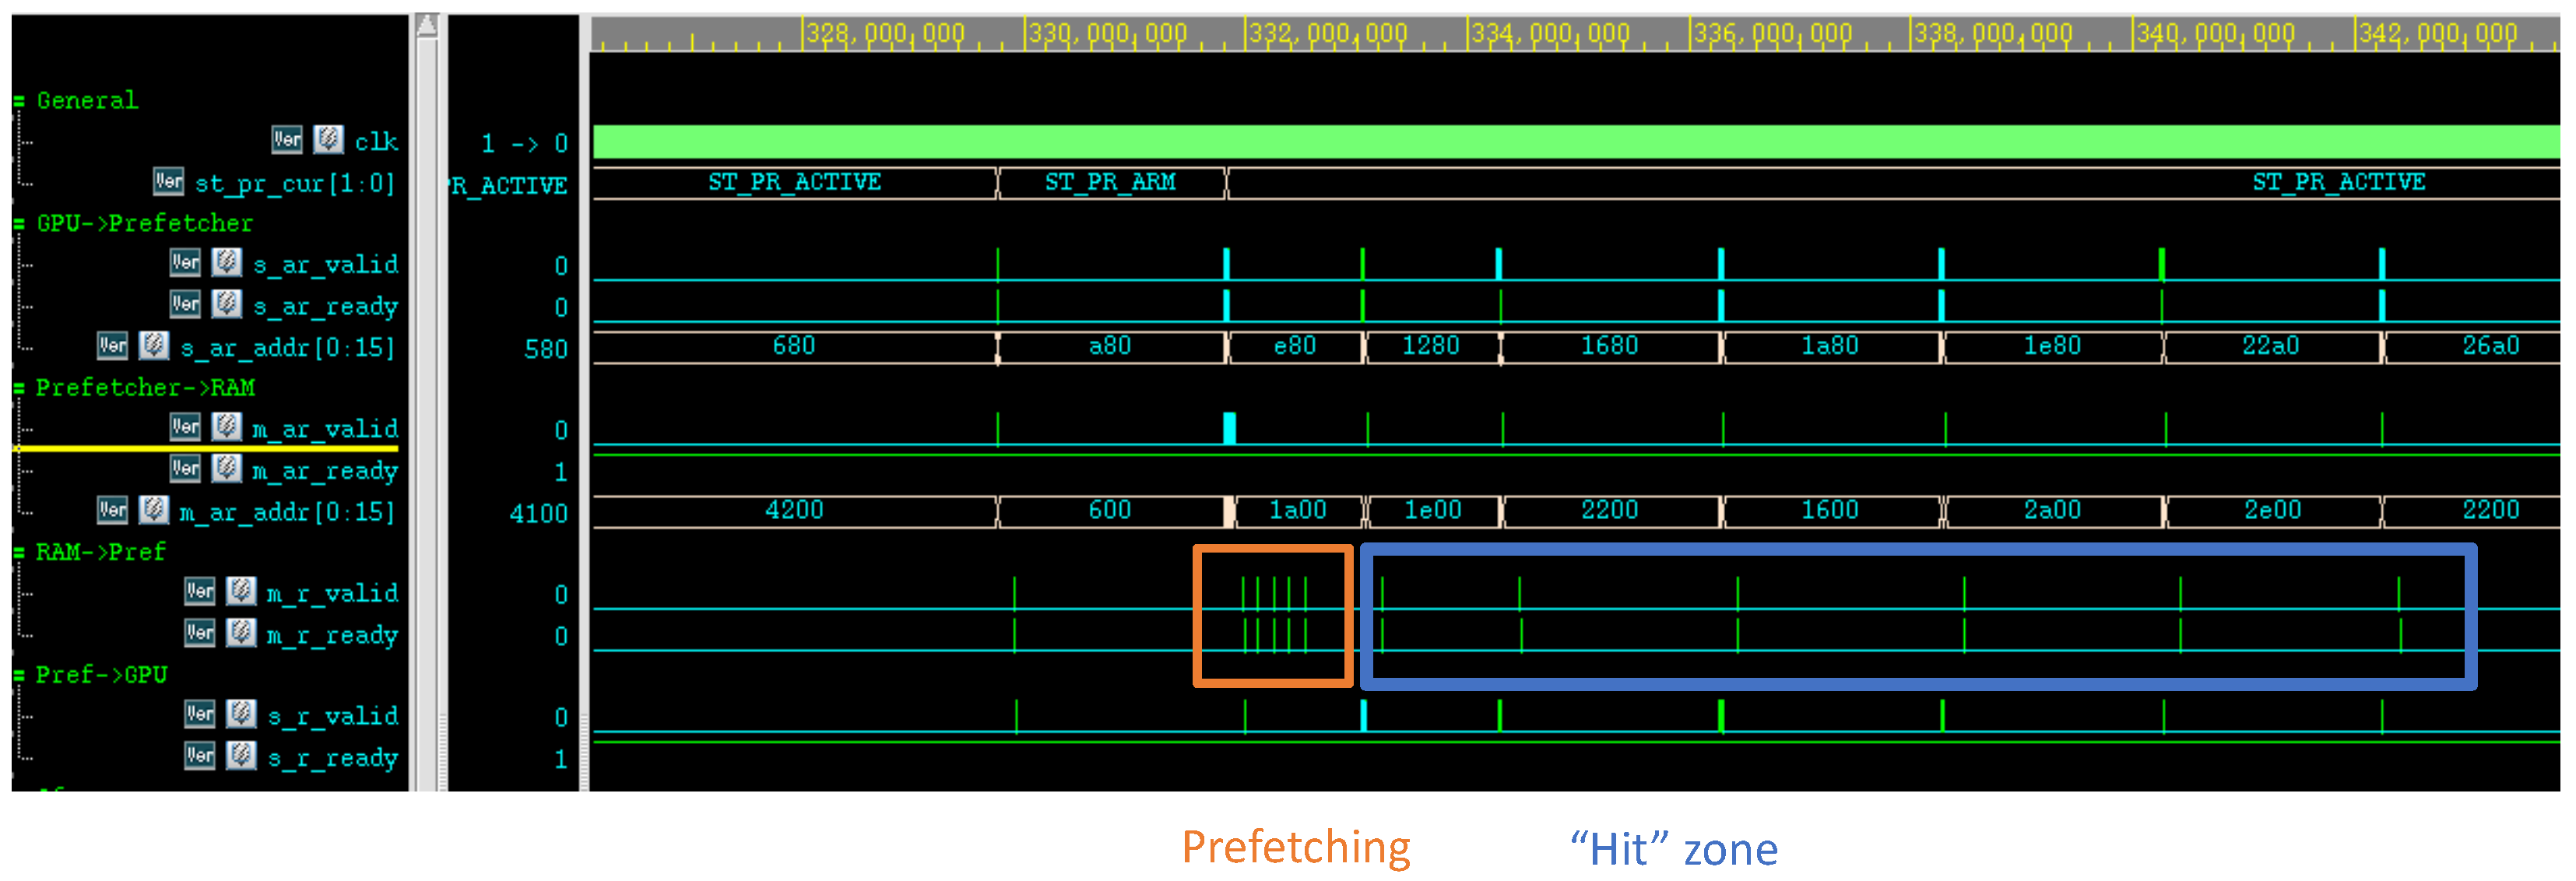The width and height of the screenshot is (2576, 881).
Task: Click the wave-type icon beside m_r_valid
Action: (x=241, y=592)
